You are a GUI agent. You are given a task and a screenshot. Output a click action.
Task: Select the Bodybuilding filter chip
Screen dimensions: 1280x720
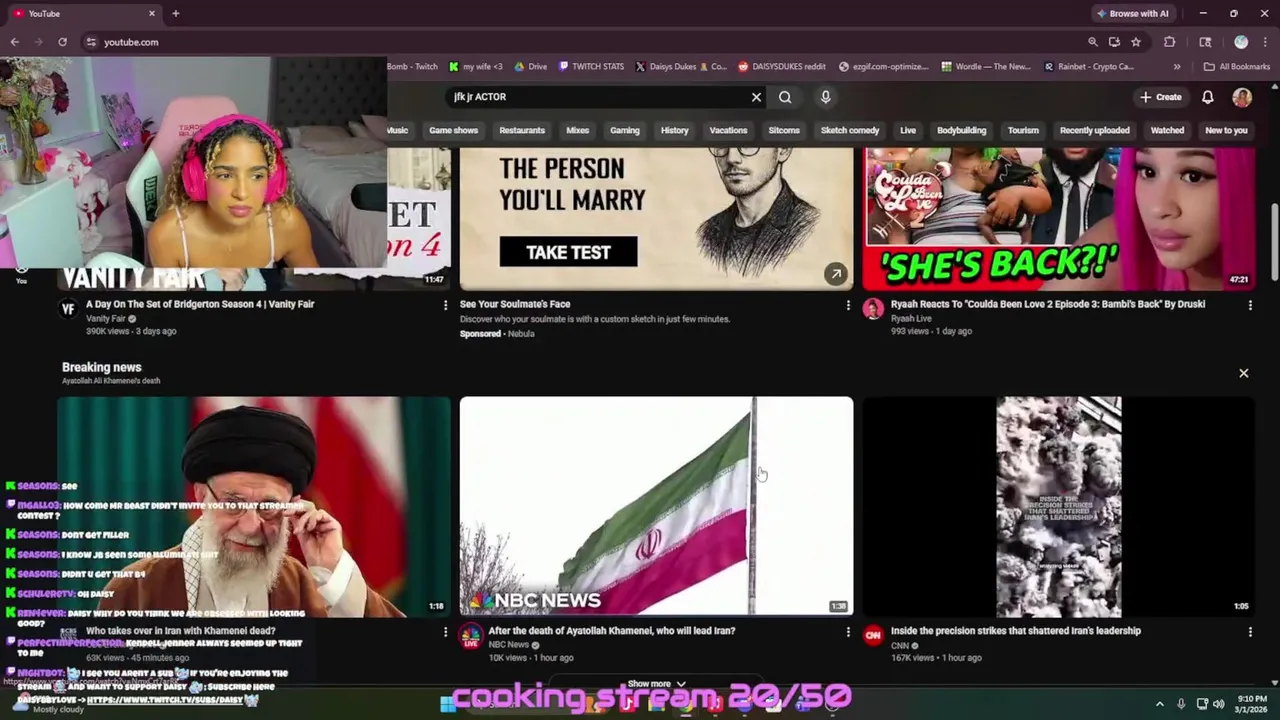pyautogui.click(x=961, y=130)
